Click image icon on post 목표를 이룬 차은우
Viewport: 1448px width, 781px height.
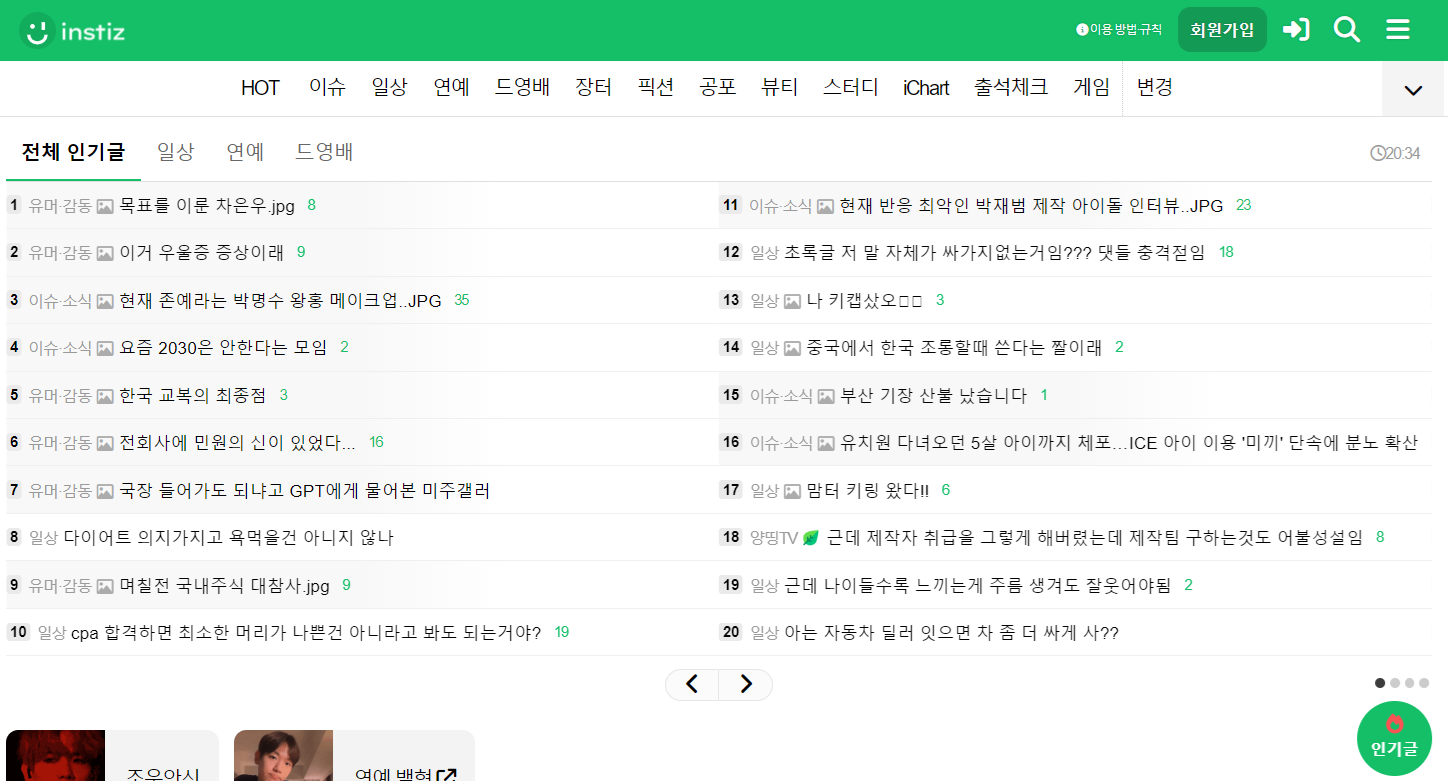105,206
